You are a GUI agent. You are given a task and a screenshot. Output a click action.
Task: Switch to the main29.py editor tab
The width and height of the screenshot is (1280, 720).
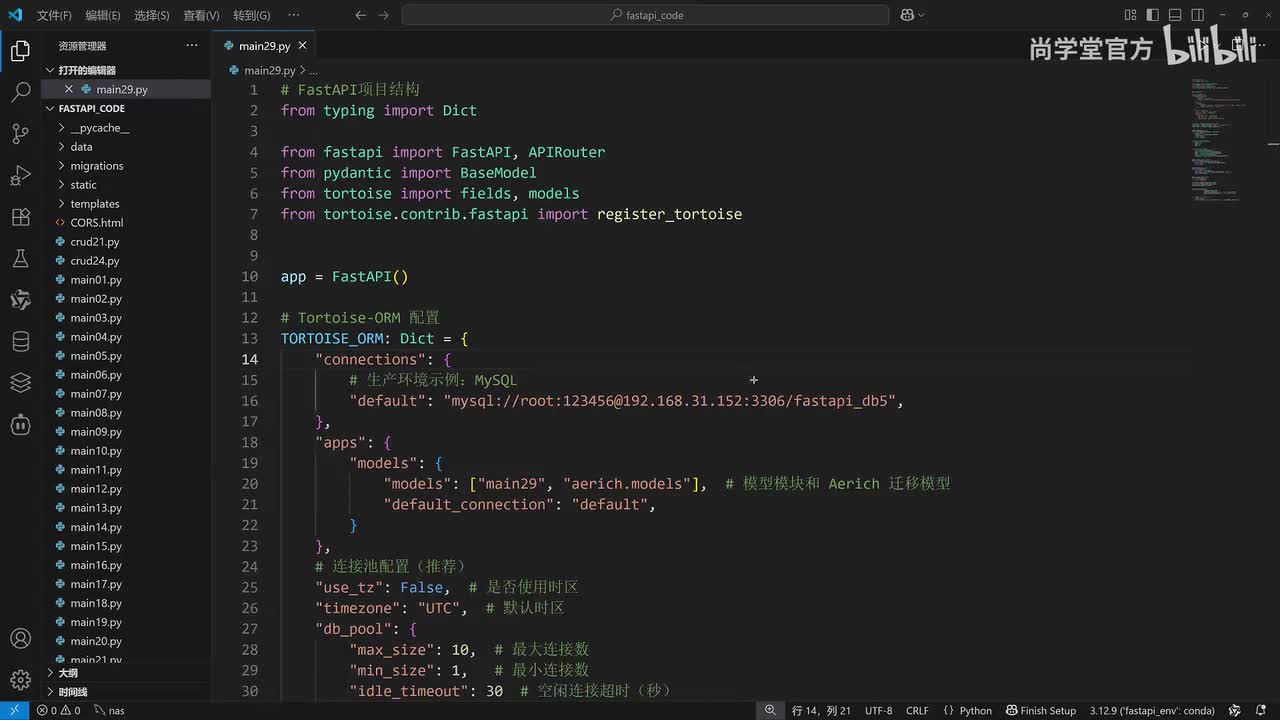264,46
